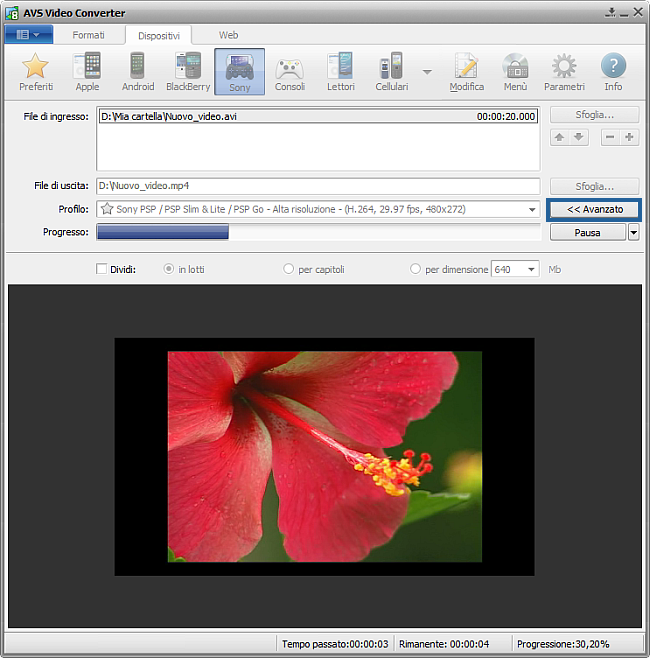Click the << Avanzato button

pos(594,210)
